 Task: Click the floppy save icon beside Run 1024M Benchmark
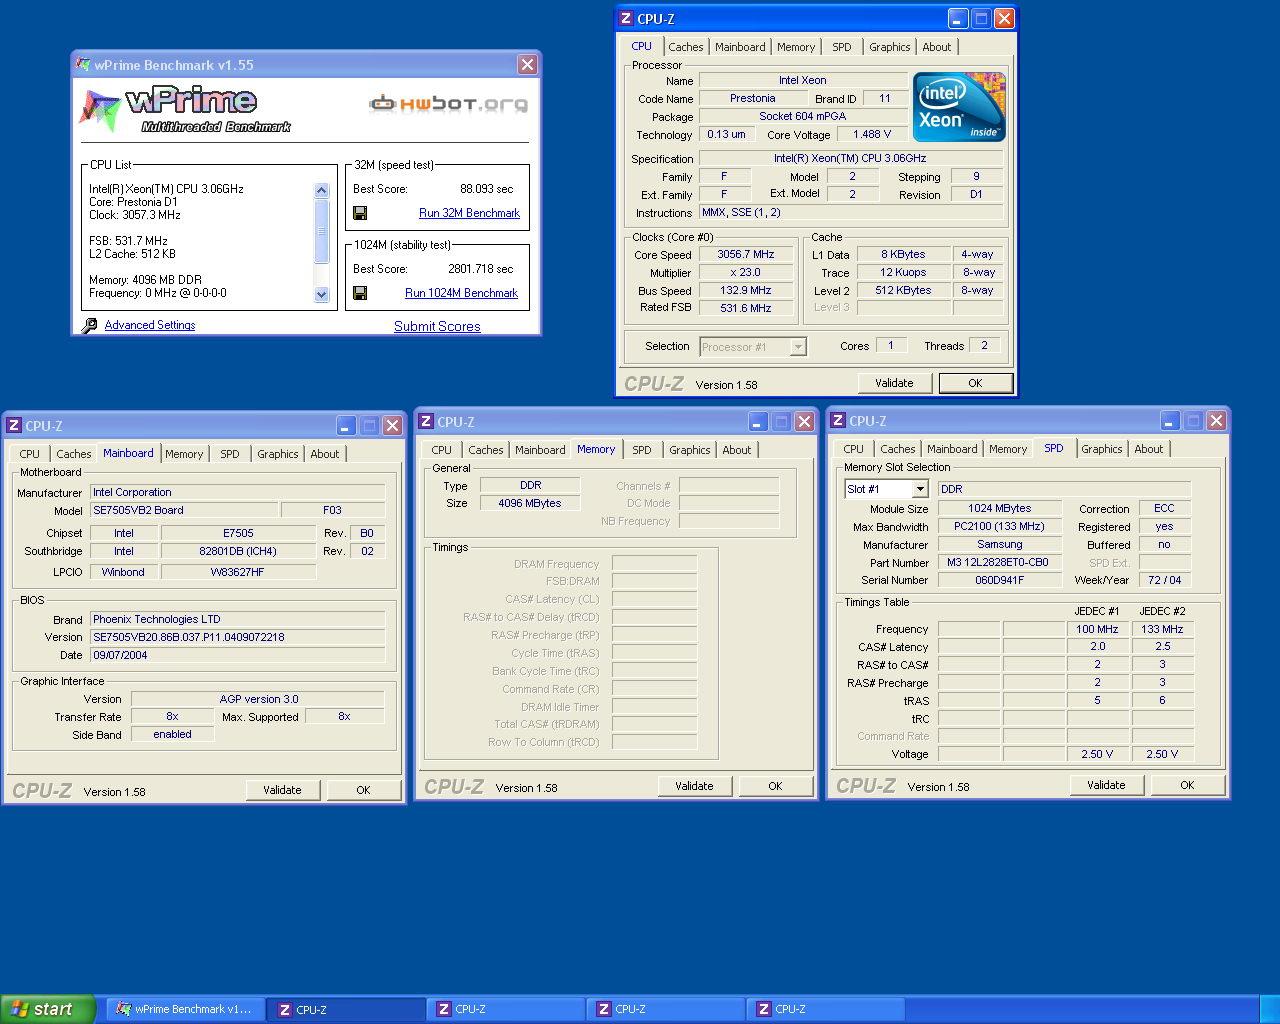point(360,293)
